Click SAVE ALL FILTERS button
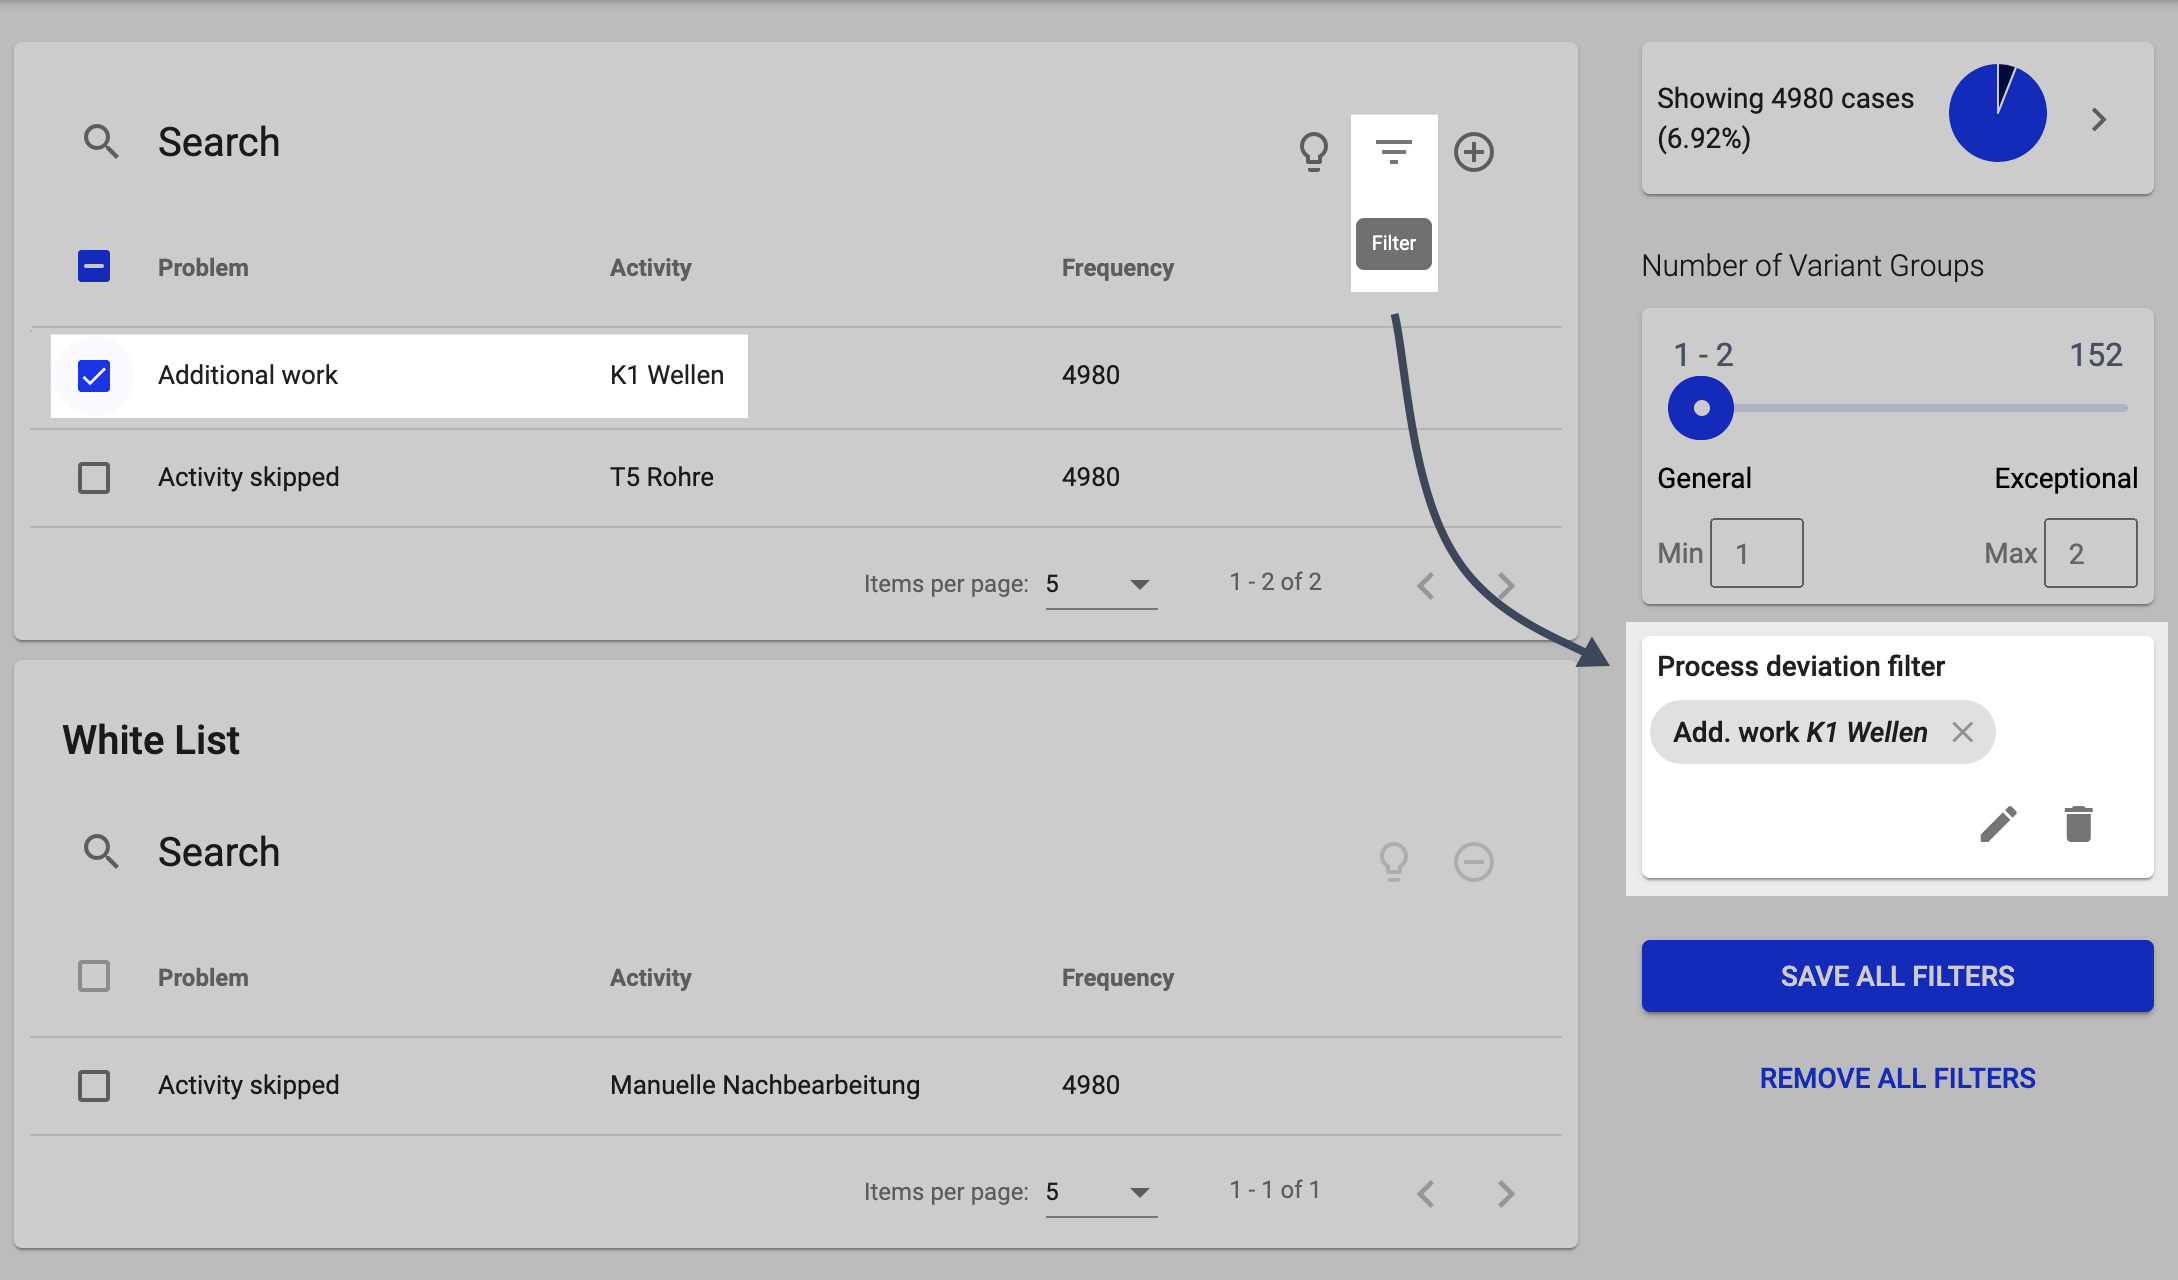2178x1280 pixels. 1898,975
